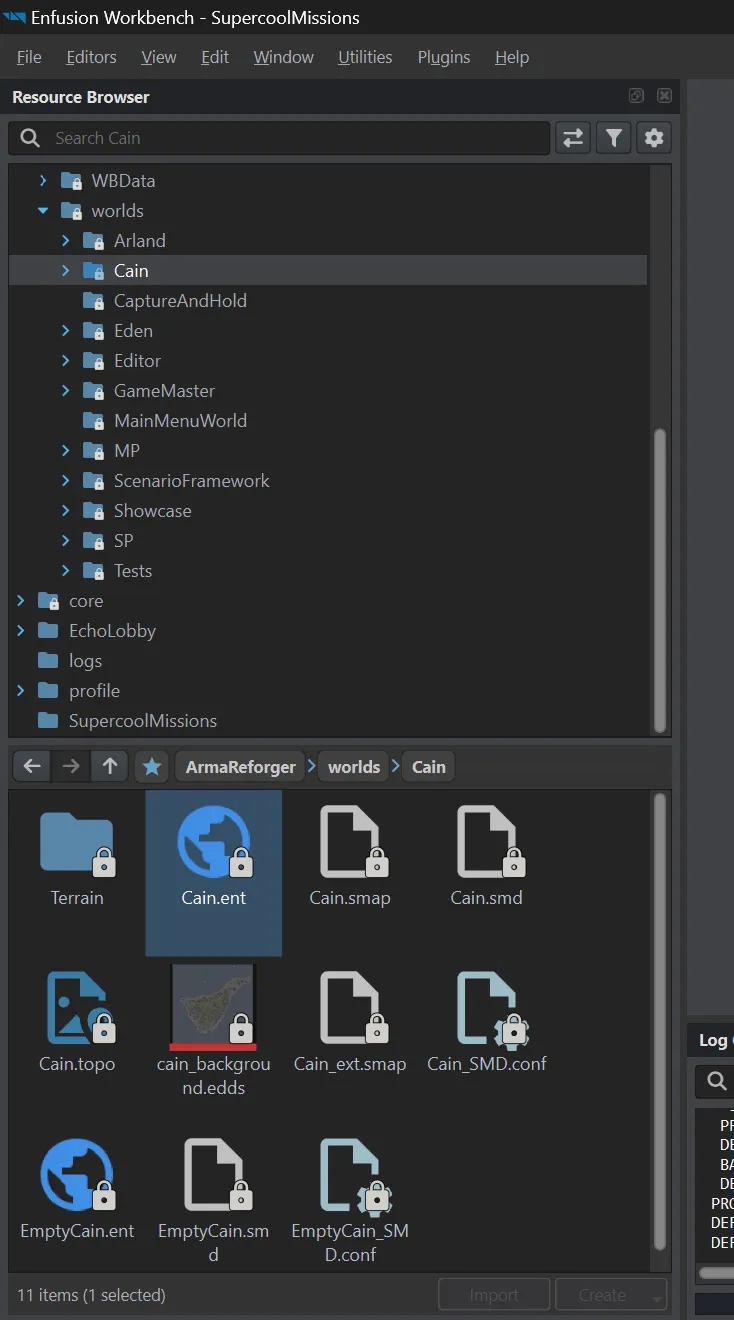734x1320 pixels.
Task: Select the Cain.smd file
Action: pyautogui.click(x=486, y=858)
